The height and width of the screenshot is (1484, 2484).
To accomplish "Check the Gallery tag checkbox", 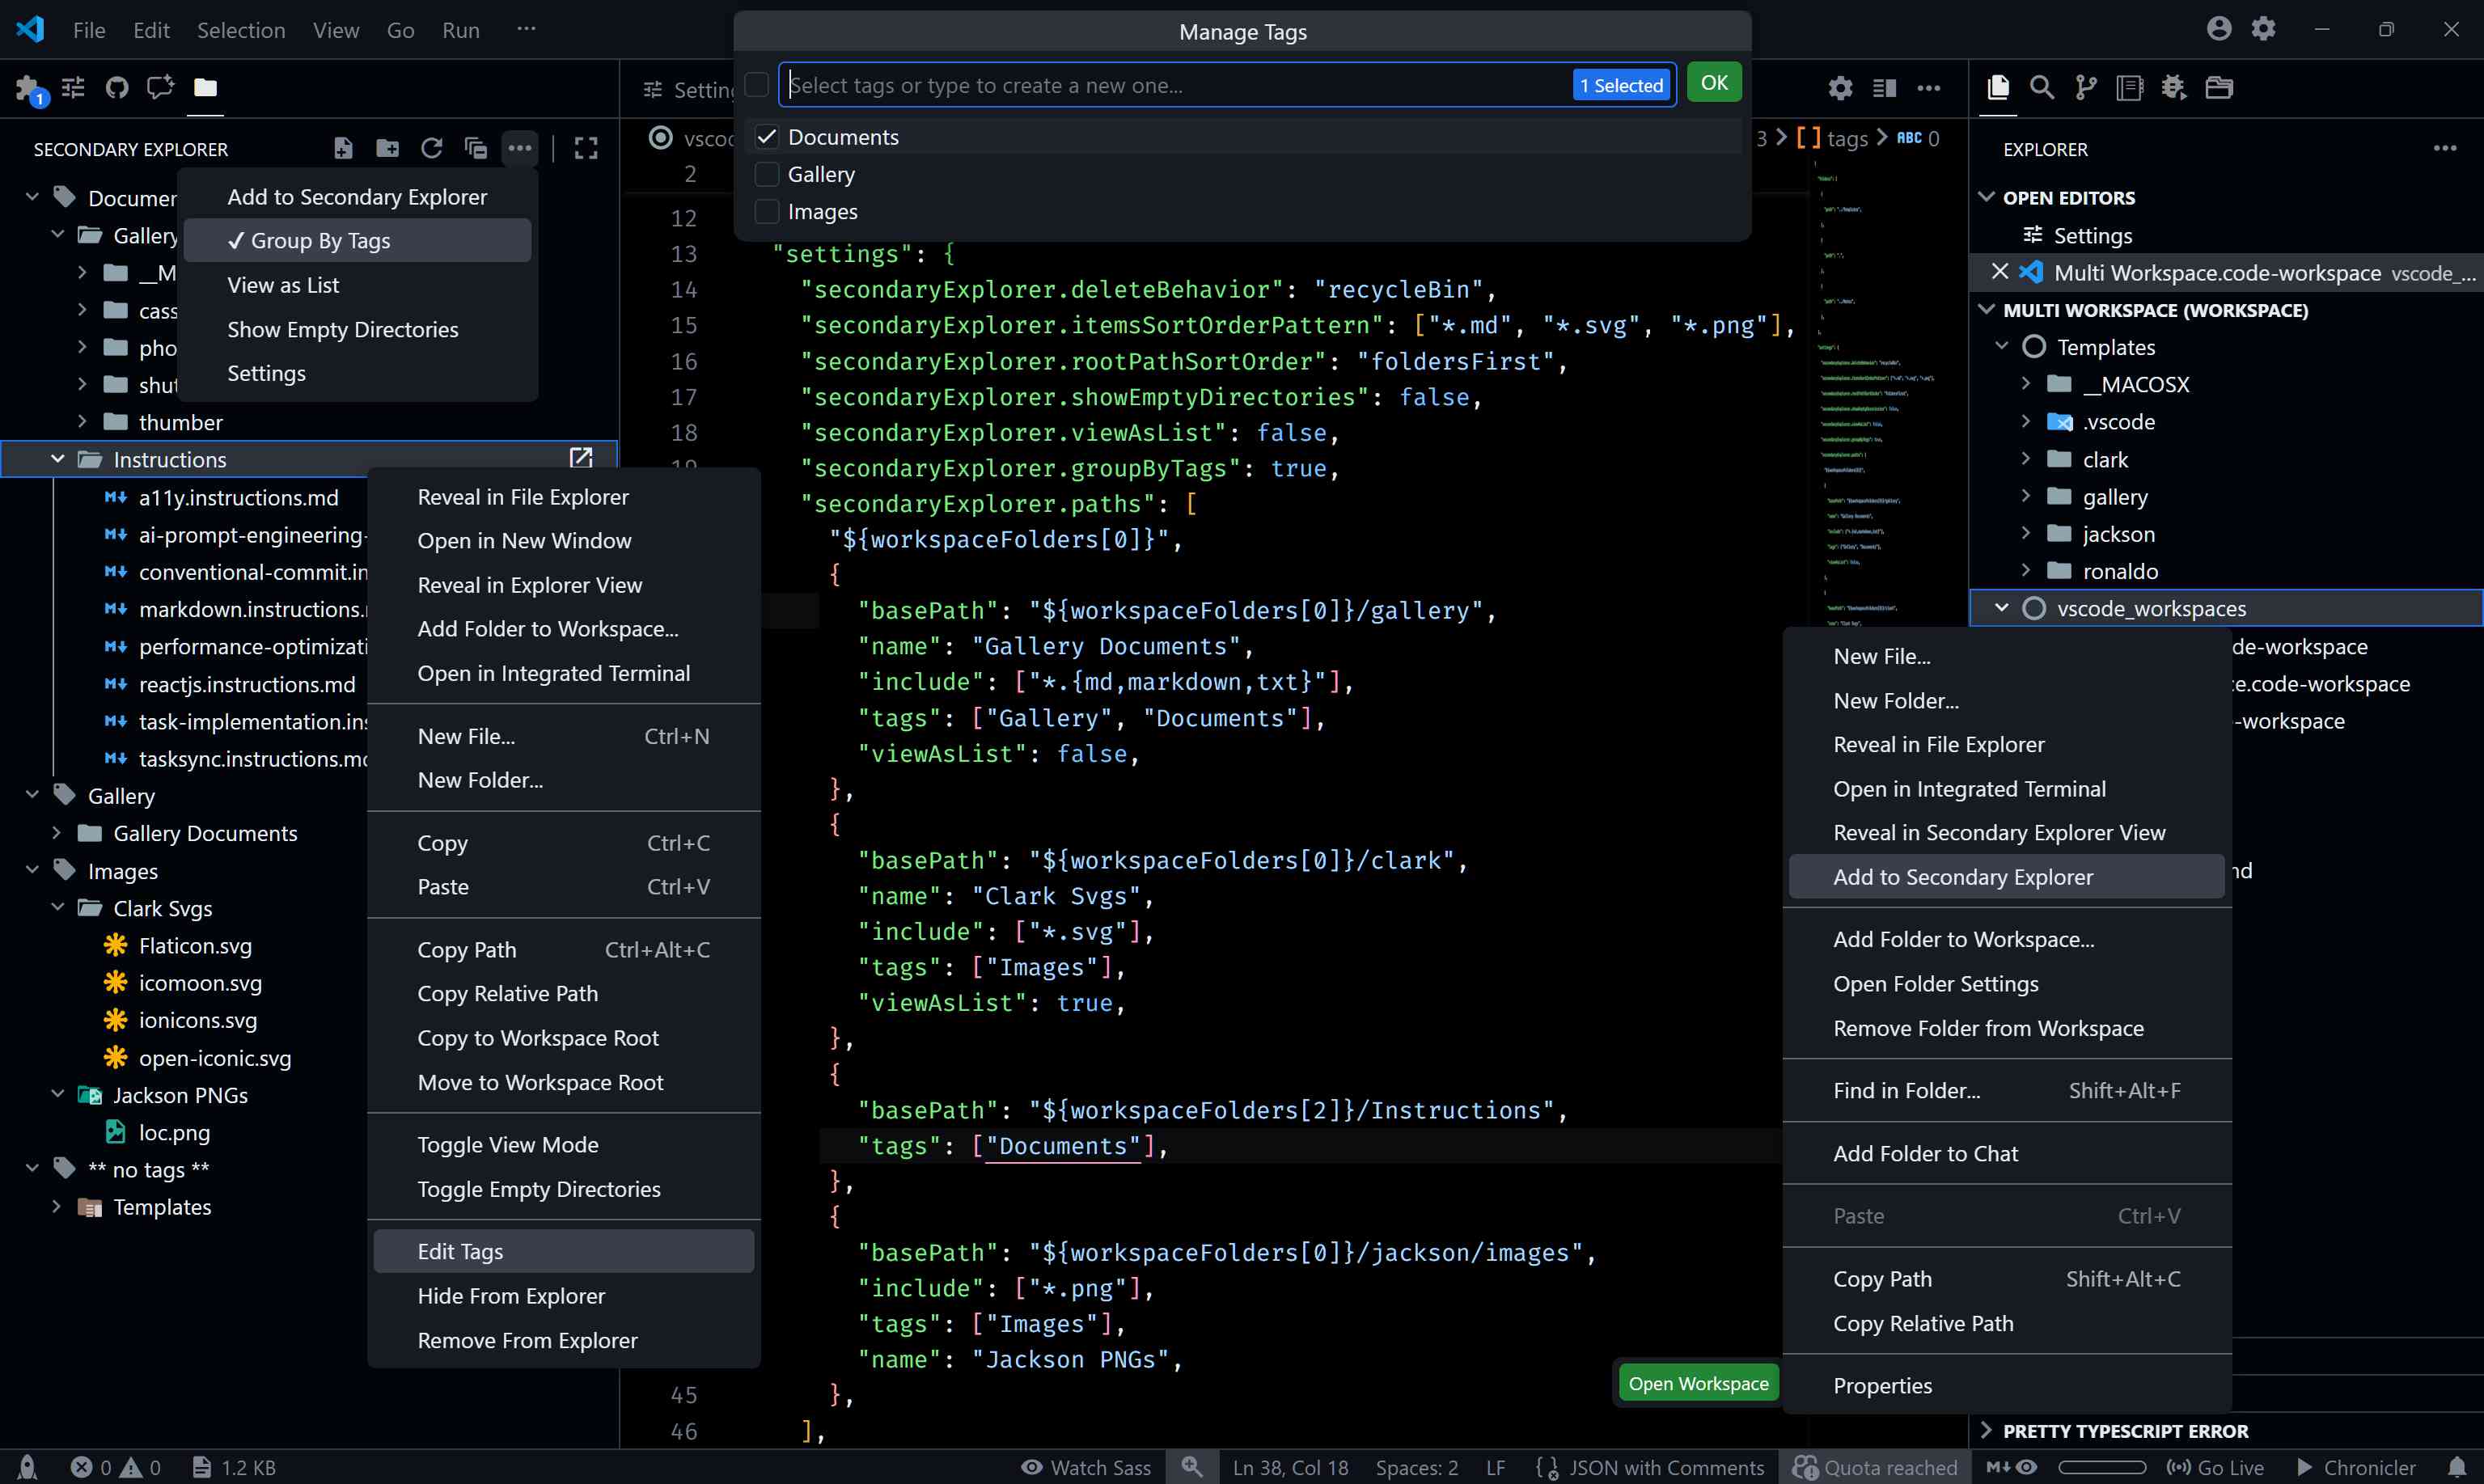I will pyautogui.click(x=766, y=174).
